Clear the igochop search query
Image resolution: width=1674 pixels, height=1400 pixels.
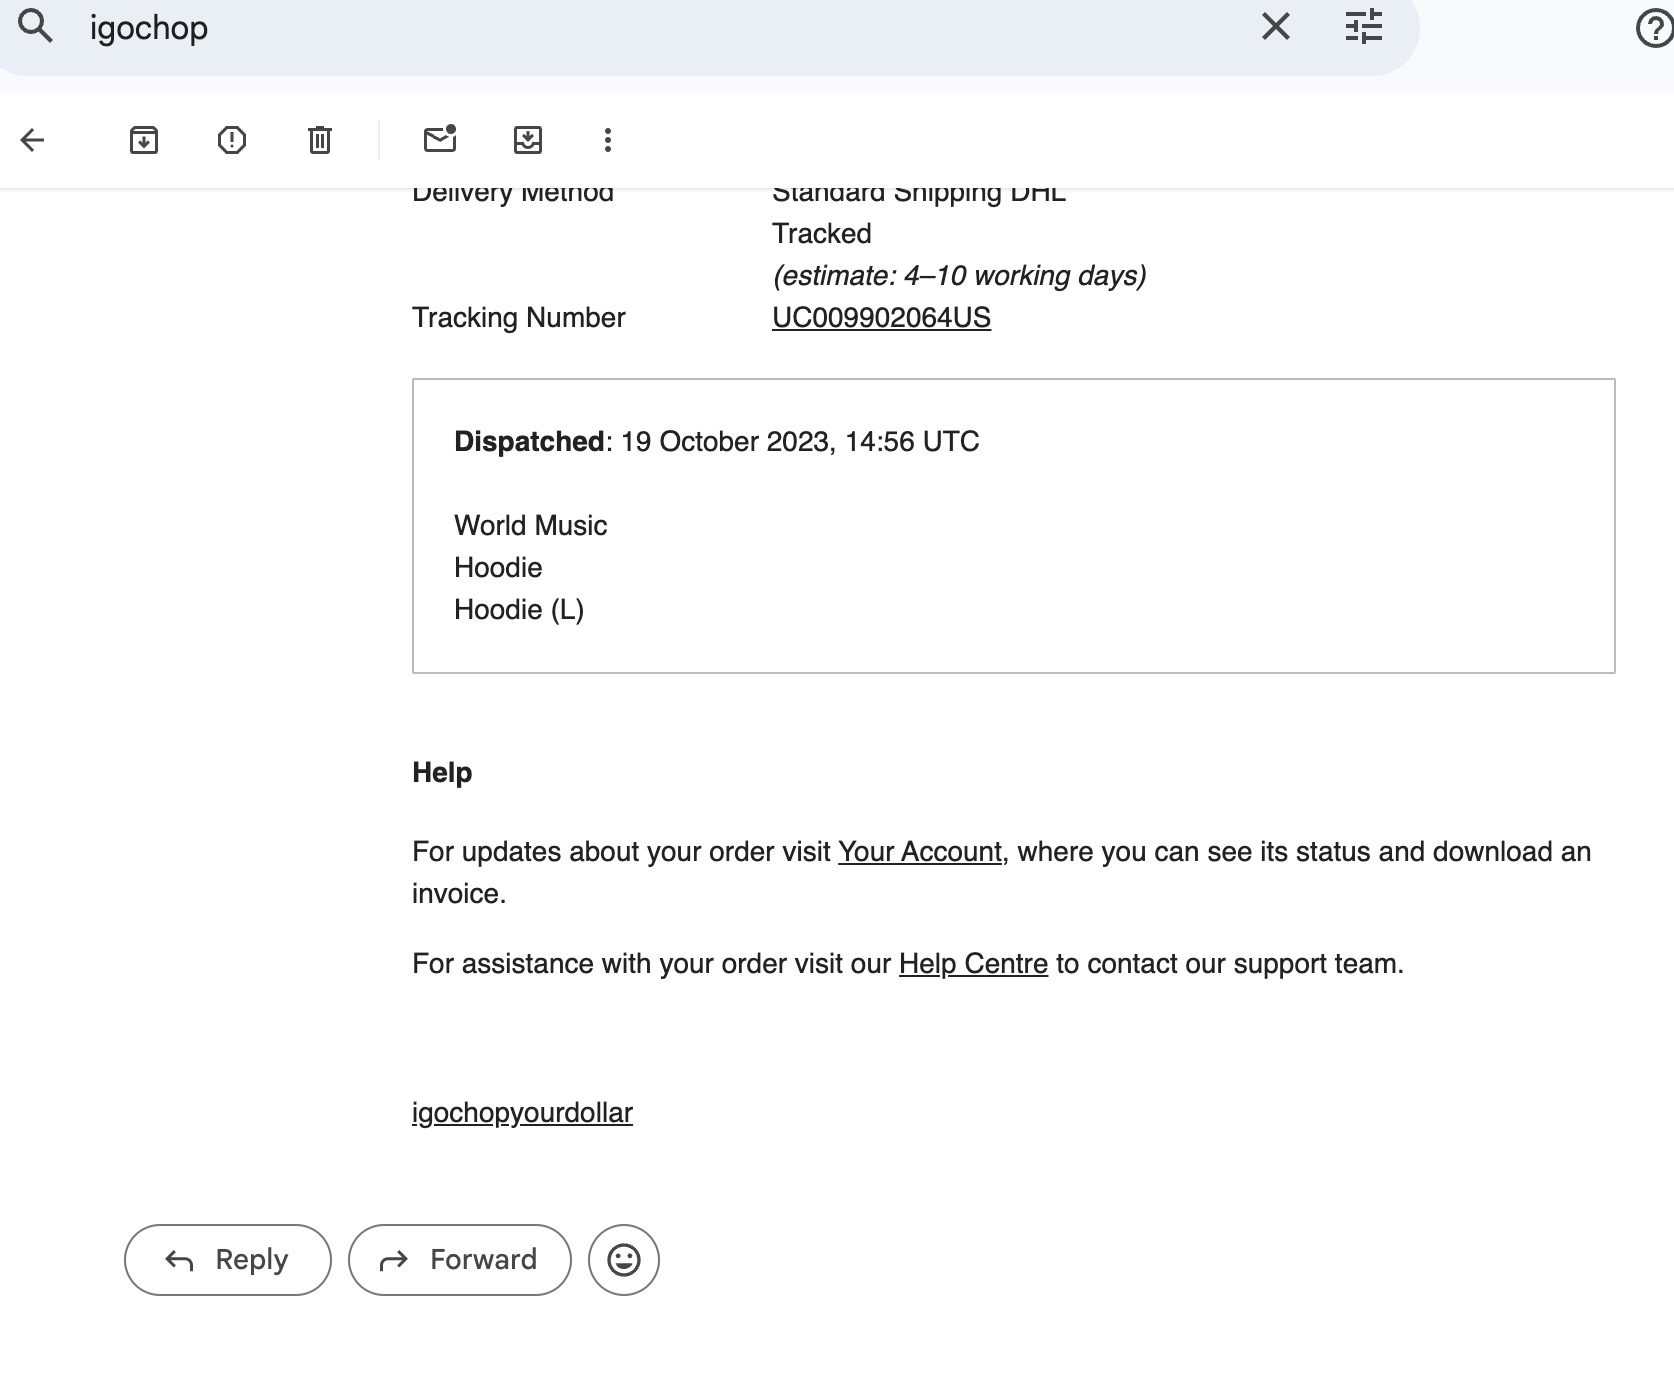[x=1275, y=27]
